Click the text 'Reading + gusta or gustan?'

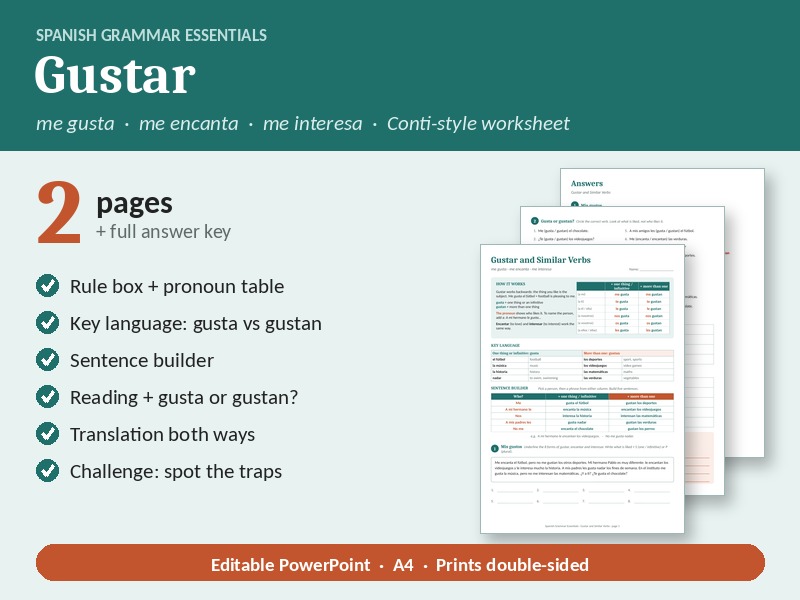pos(184,397)
